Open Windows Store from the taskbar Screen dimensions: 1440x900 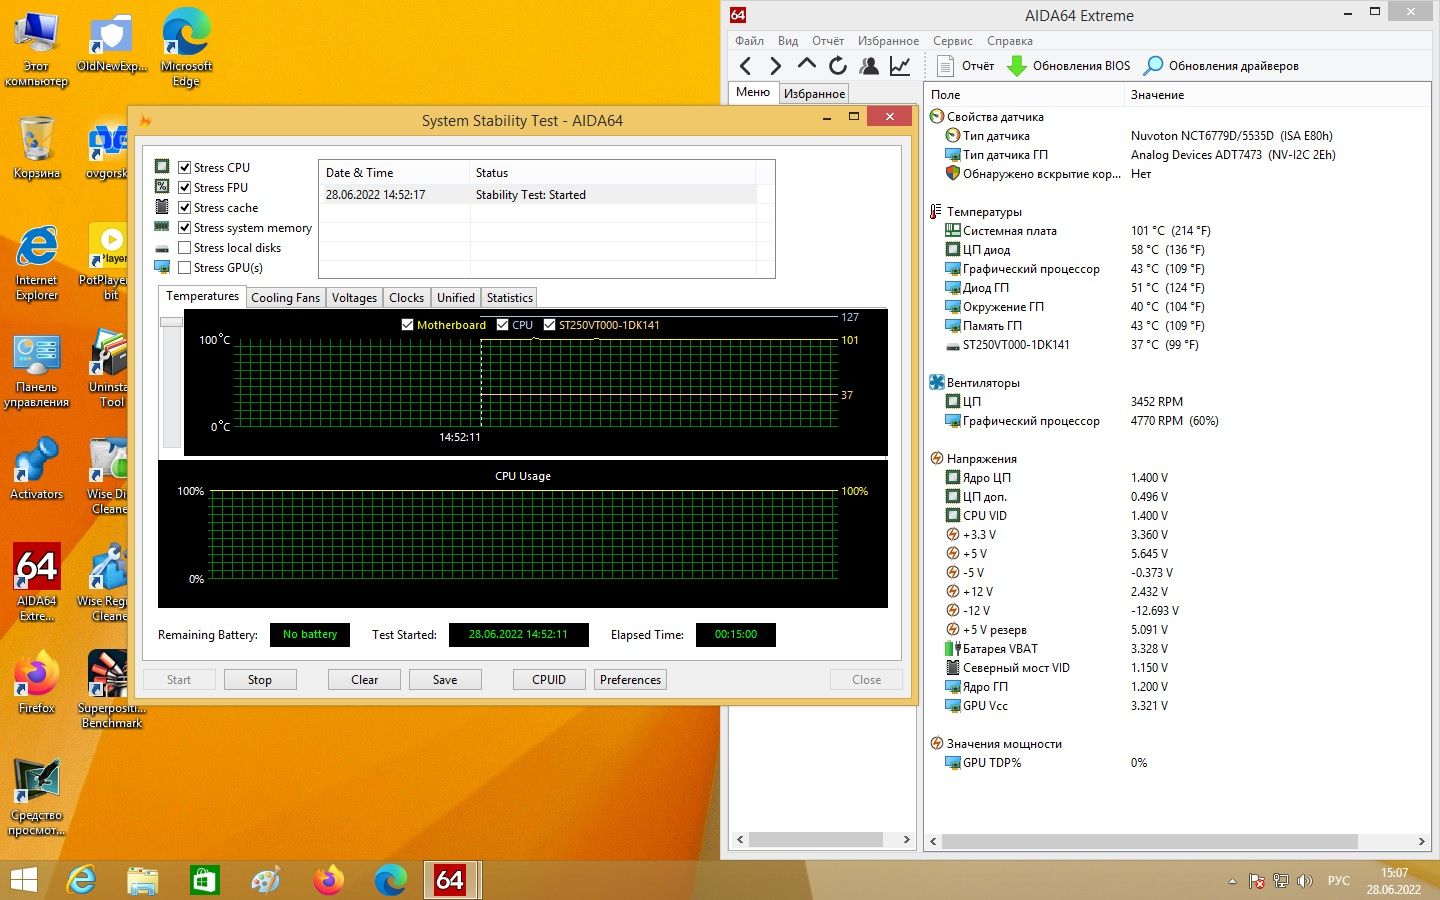204,880
